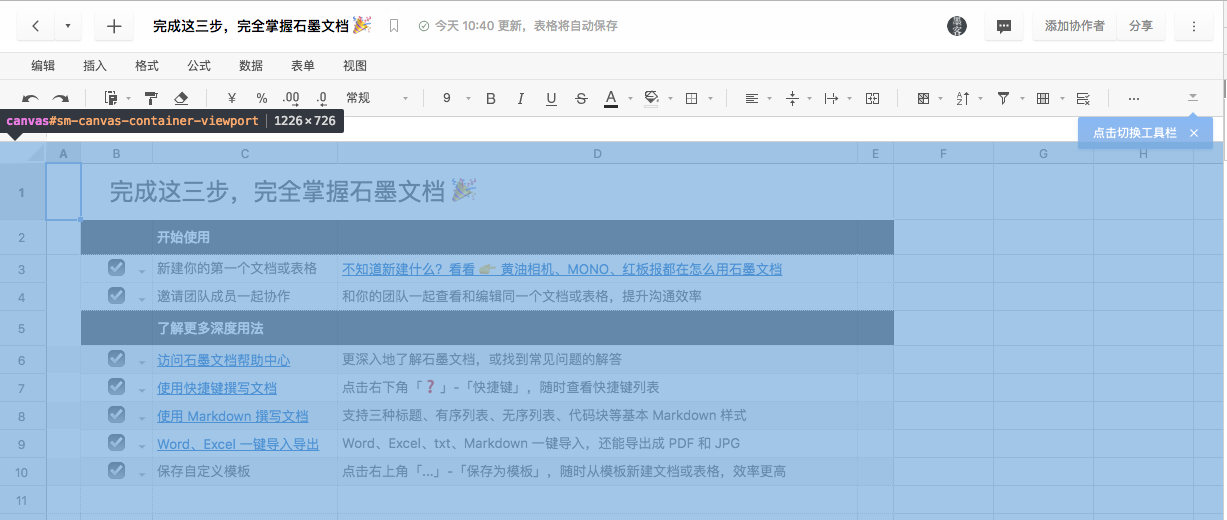The width and height of the screenshot is (1227, 520).
Task: Open the 插入 menu
Action: click(x=95, y=66)
